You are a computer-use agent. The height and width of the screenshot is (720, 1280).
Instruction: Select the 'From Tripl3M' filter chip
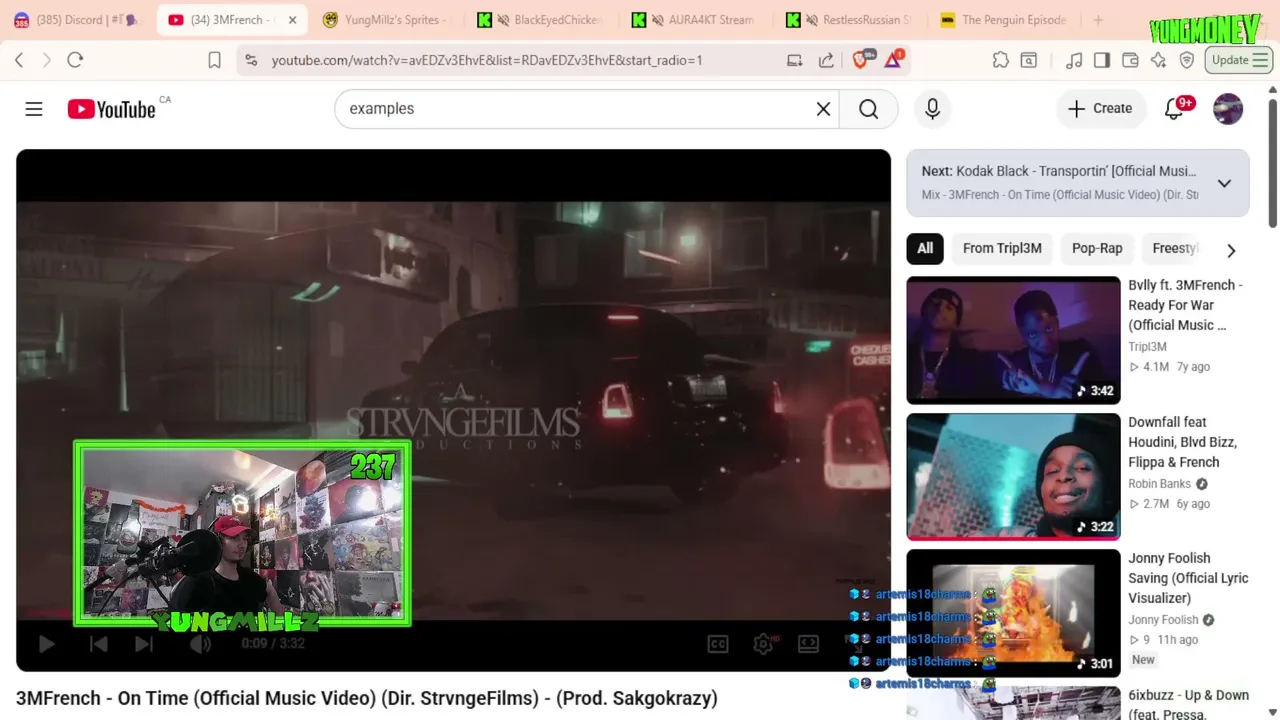click(1002, 248)
